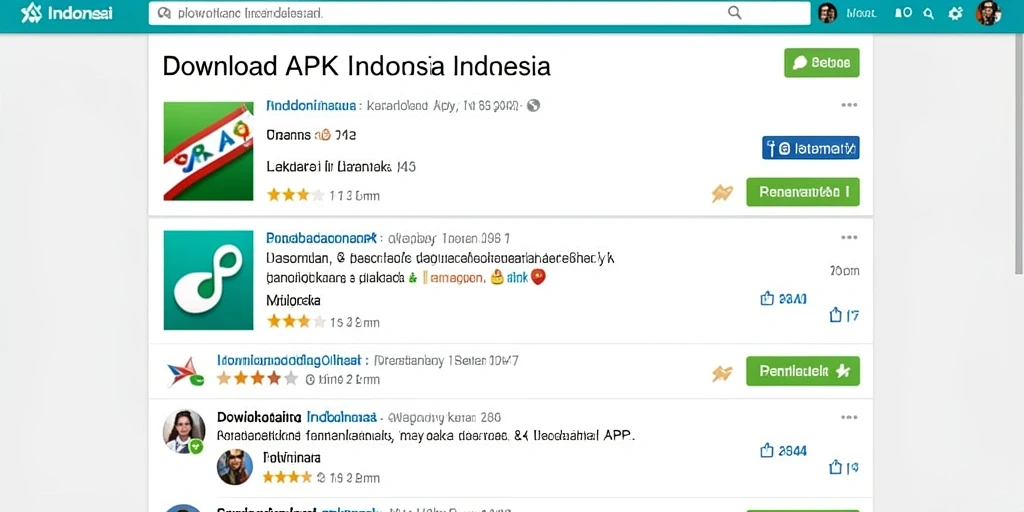Viewport: 1024px width, 512px height.
Task: Open the settings gear icon in header
Action: 955,13
